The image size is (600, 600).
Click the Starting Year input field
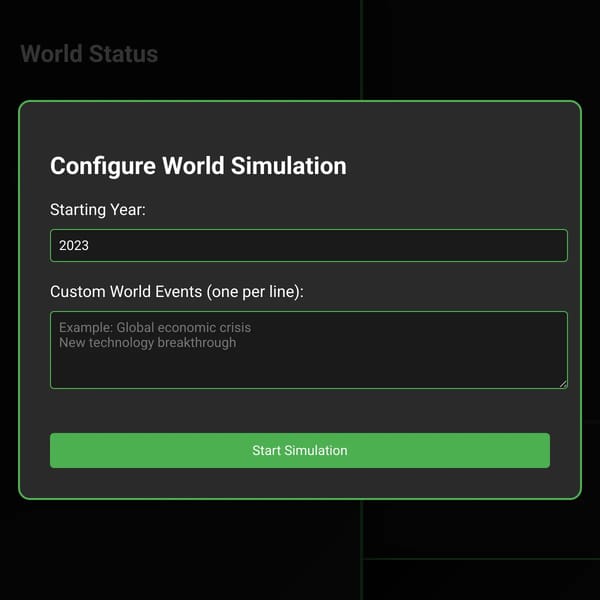click(308, 245)
